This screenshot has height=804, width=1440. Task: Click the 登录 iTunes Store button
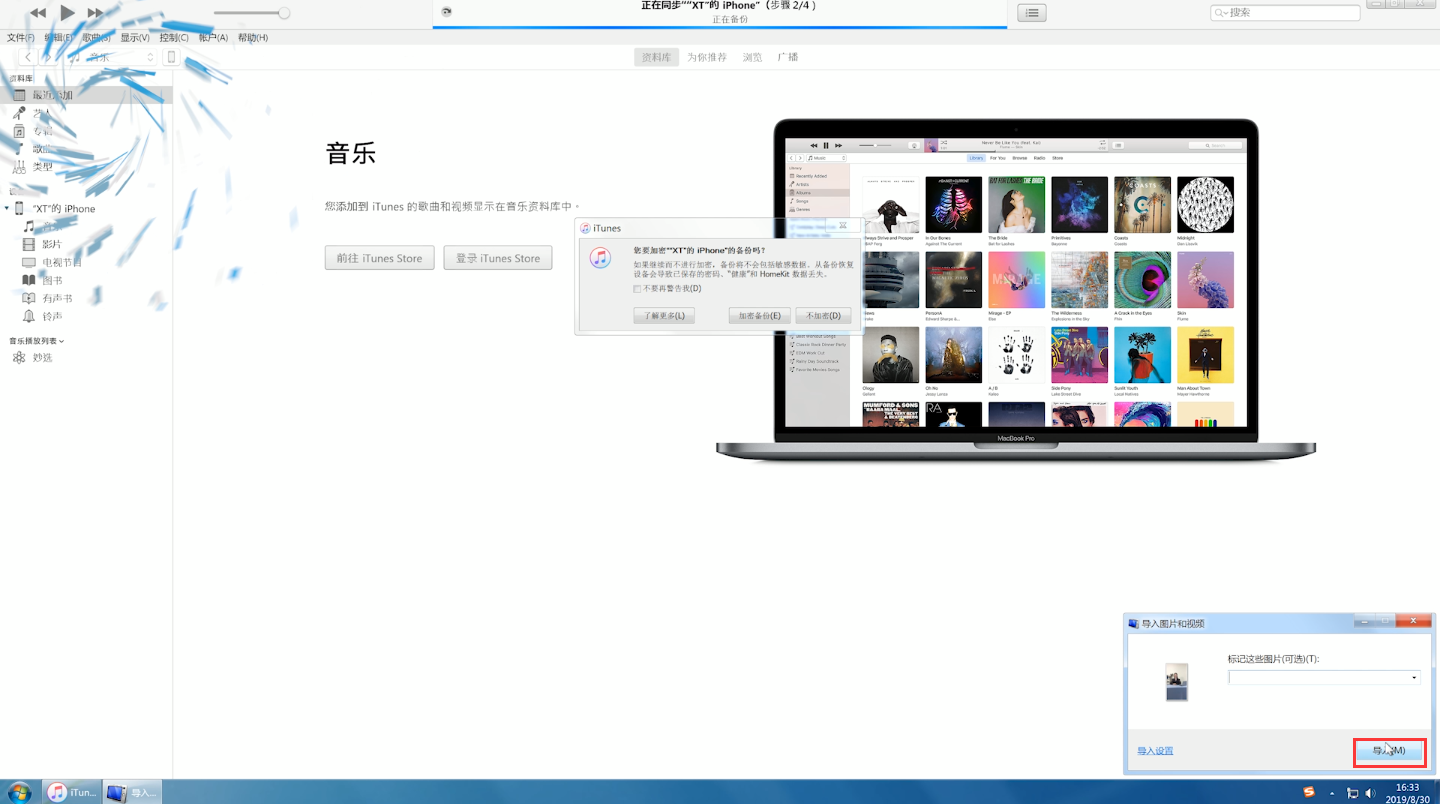tap(498, 258)
